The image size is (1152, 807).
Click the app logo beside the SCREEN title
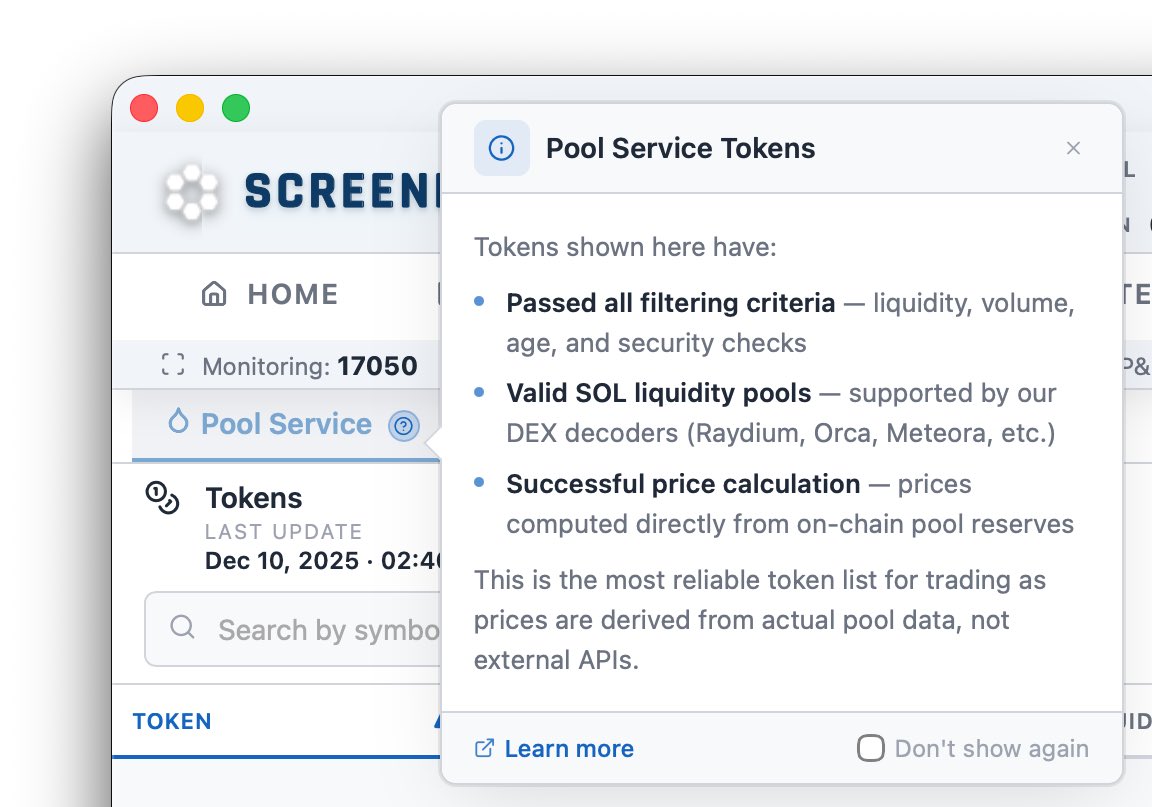click(x=191, y=192)
